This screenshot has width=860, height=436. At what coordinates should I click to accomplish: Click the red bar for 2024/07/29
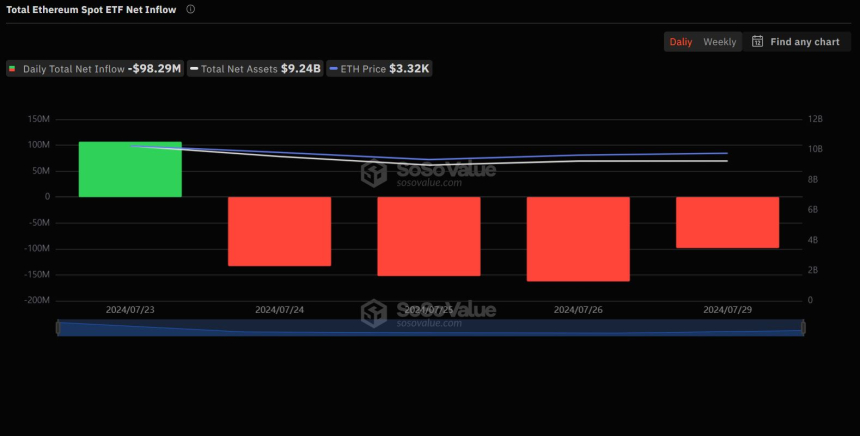point(727,222)
